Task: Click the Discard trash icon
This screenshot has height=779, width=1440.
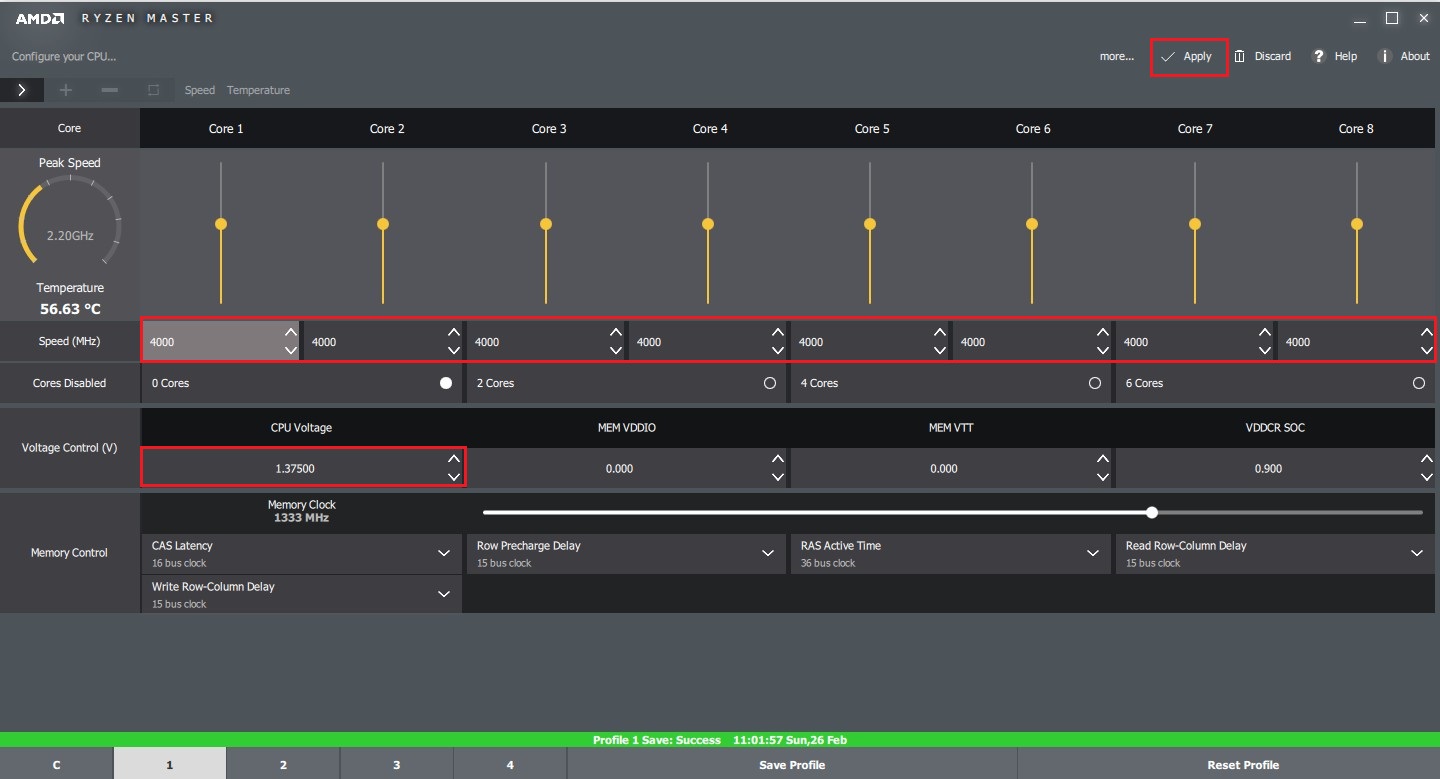Action: coord(1239,57)
